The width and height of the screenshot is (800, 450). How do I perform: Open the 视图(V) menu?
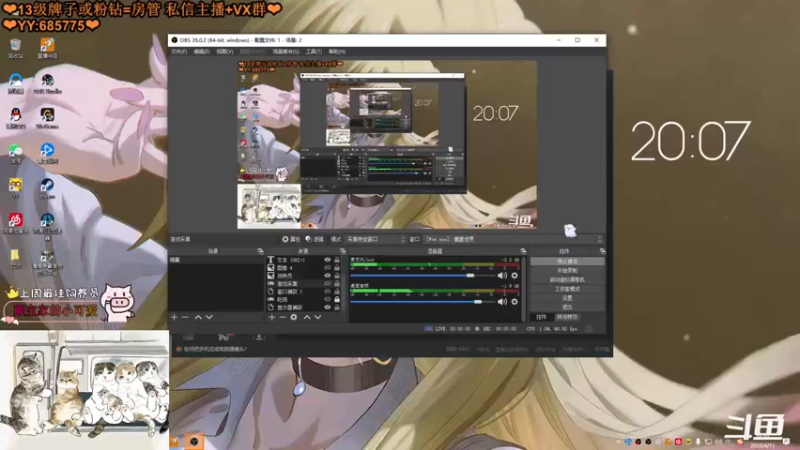pyautogui.click(x=224, y=52)
